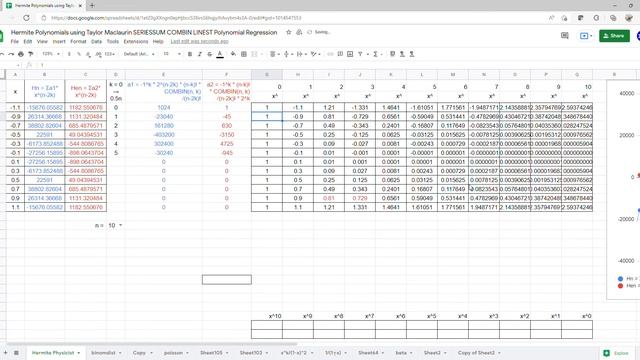640x360 pixels.
Task: Click the insert chart icon
Action: tap(350, 54)
